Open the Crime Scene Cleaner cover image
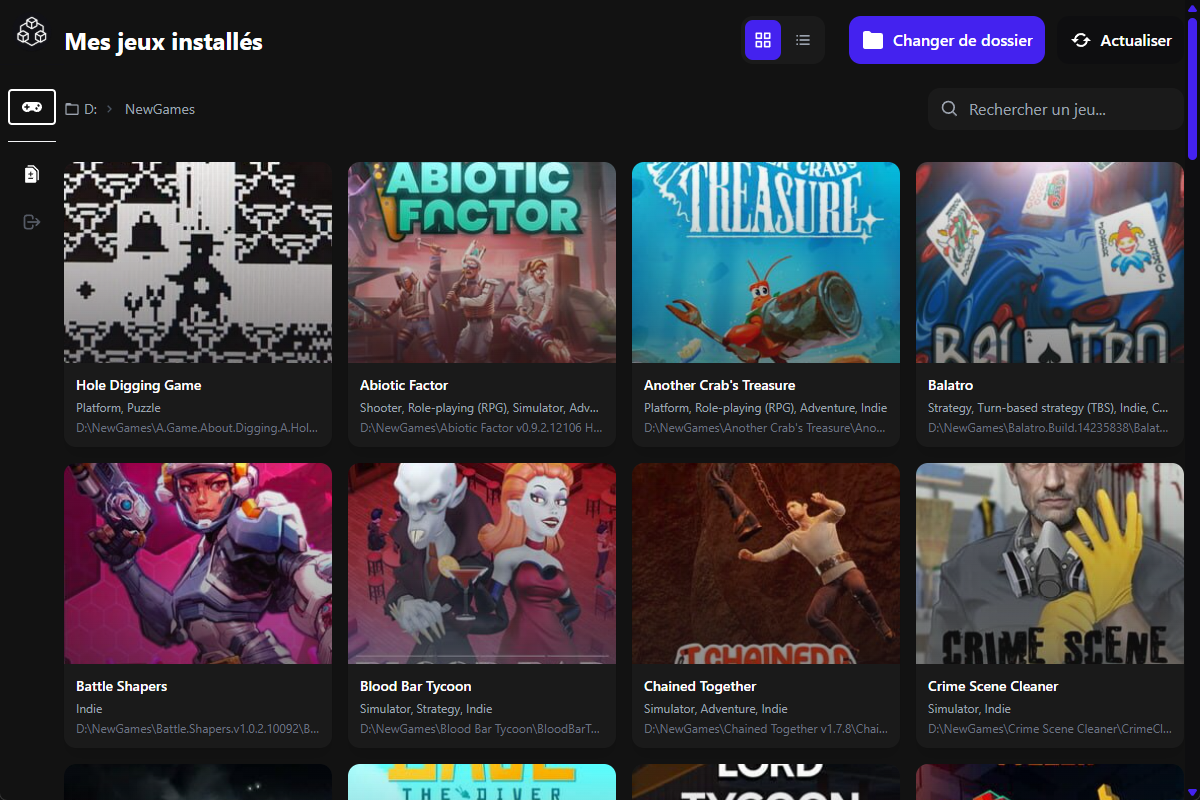This screenshot has height=800, width=1200. tap(1050, 563)
